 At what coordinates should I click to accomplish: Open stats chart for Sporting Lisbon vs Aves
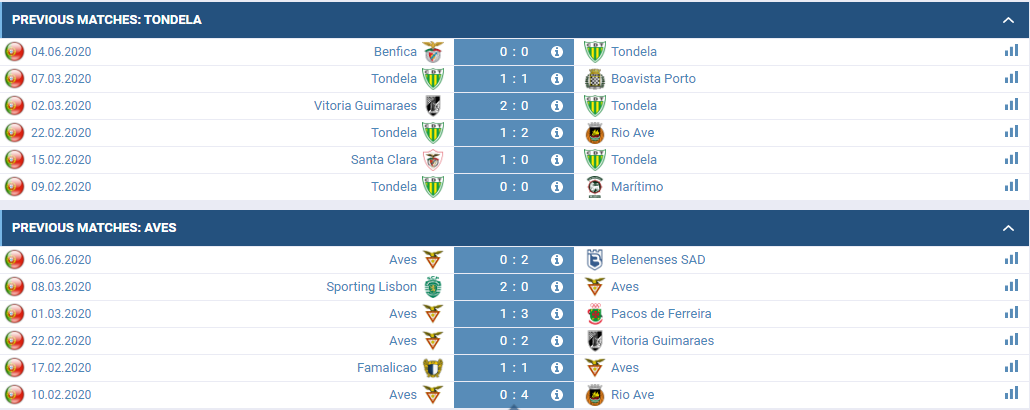1011,286
